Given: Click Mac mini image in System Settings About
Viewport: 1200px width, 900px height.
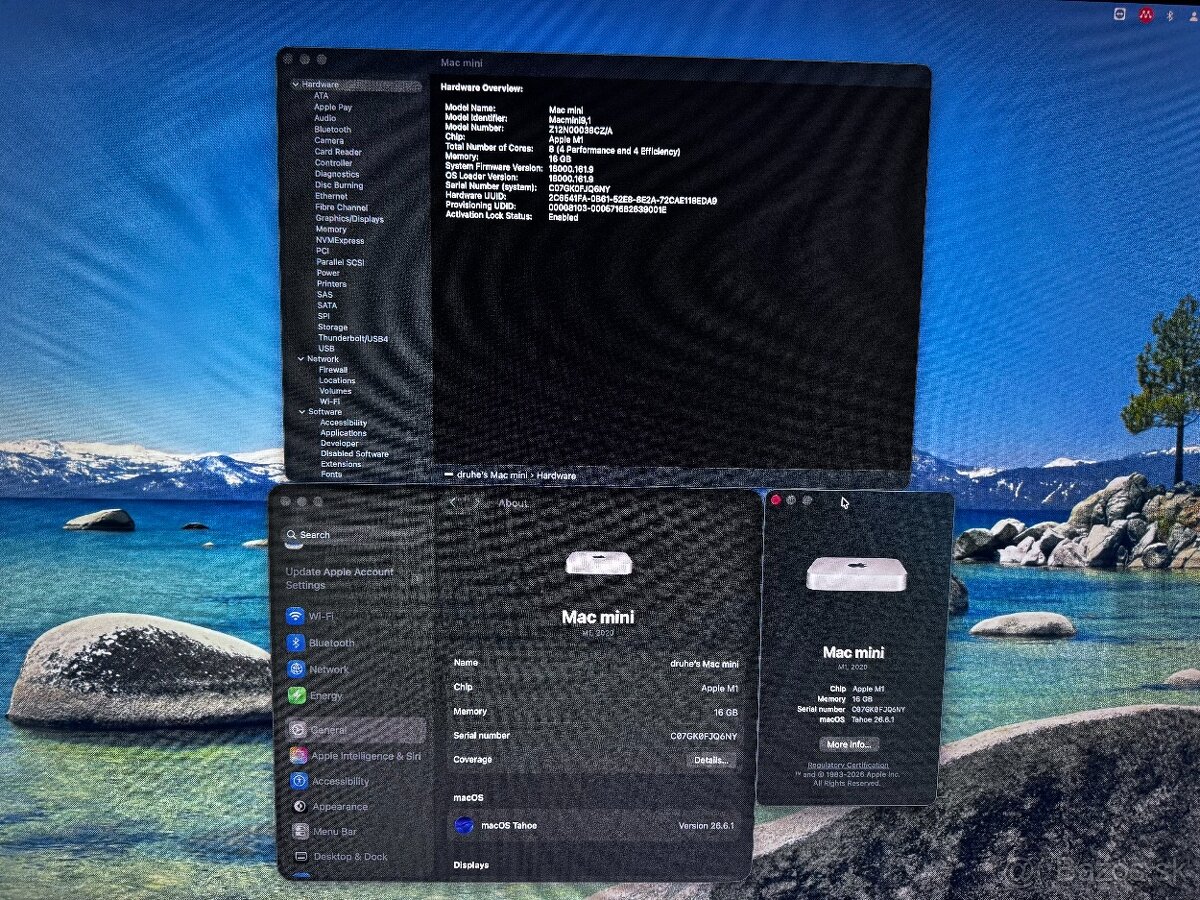Looking at the screenshot, I should pyautogui.click(x=598, y=562).
